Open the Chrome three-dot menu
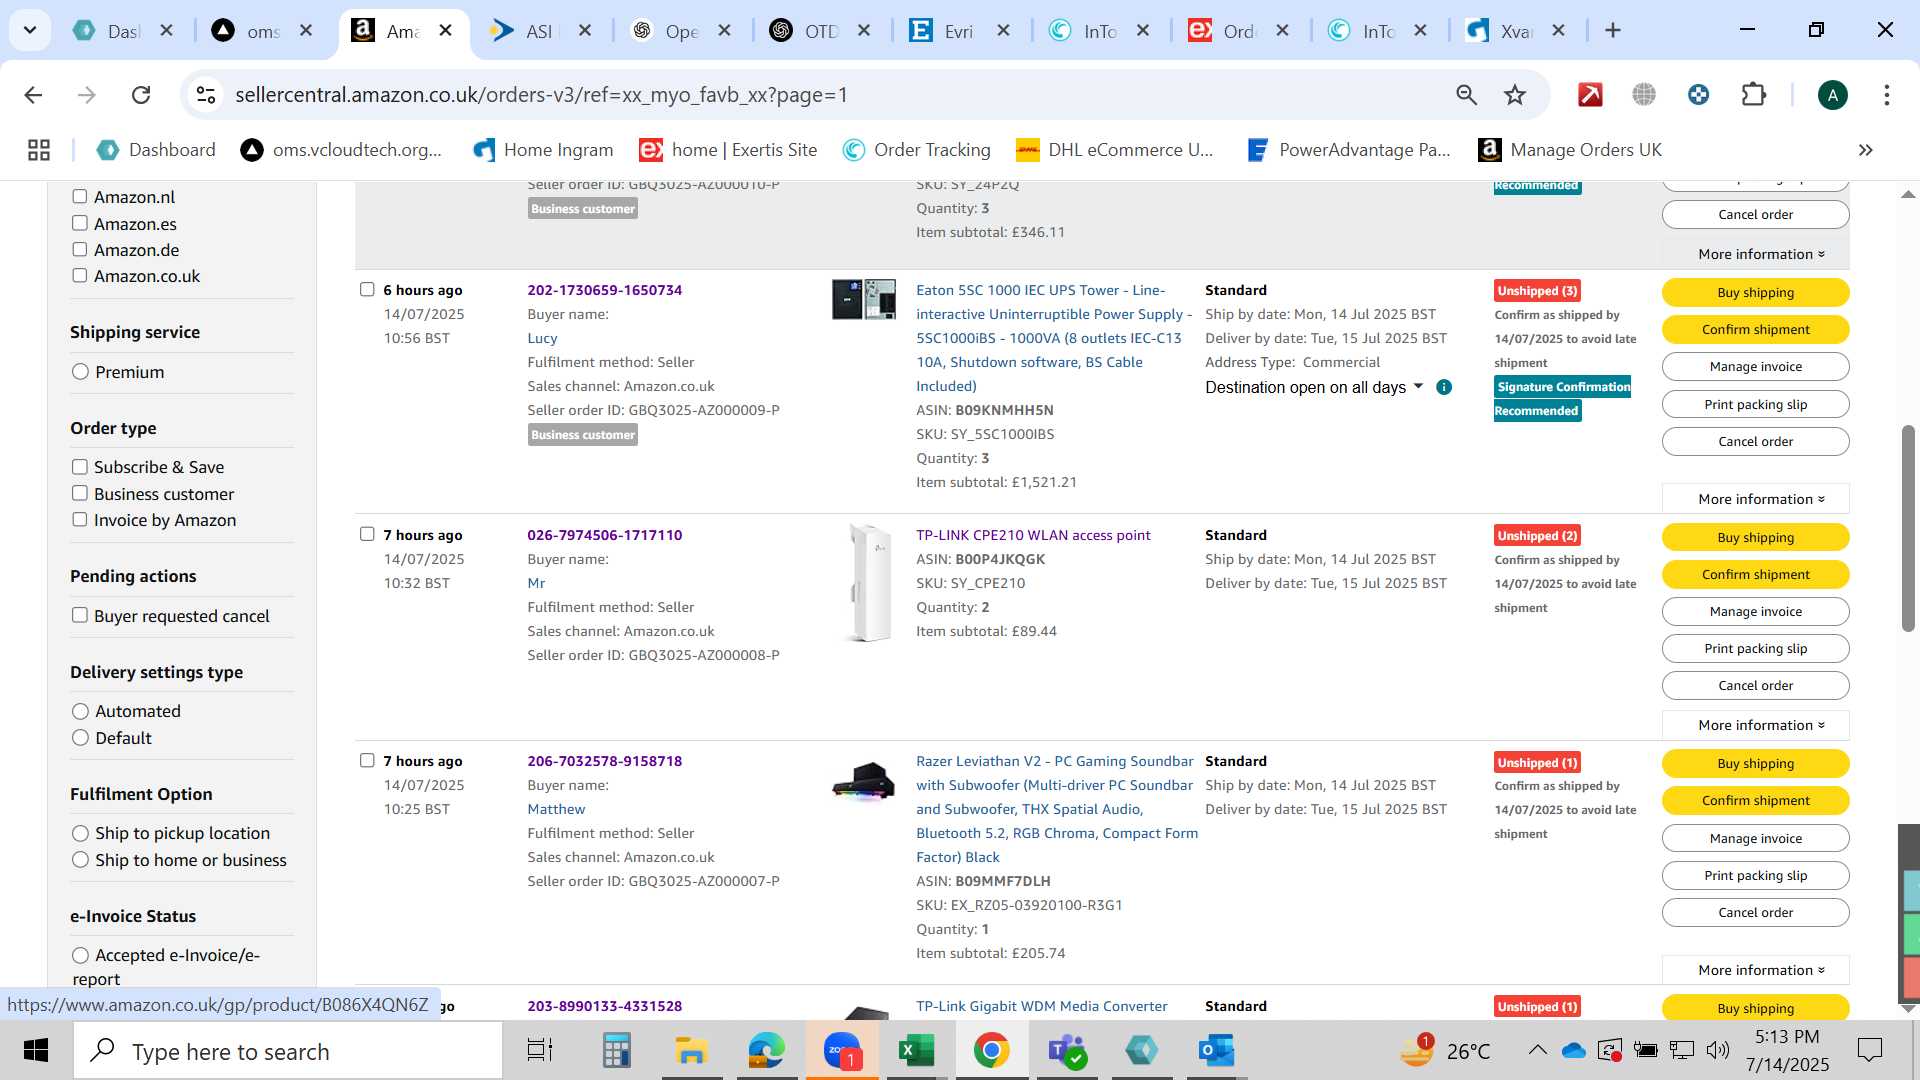This screenshot has height=1080, width=1920. click(1886, 95)
